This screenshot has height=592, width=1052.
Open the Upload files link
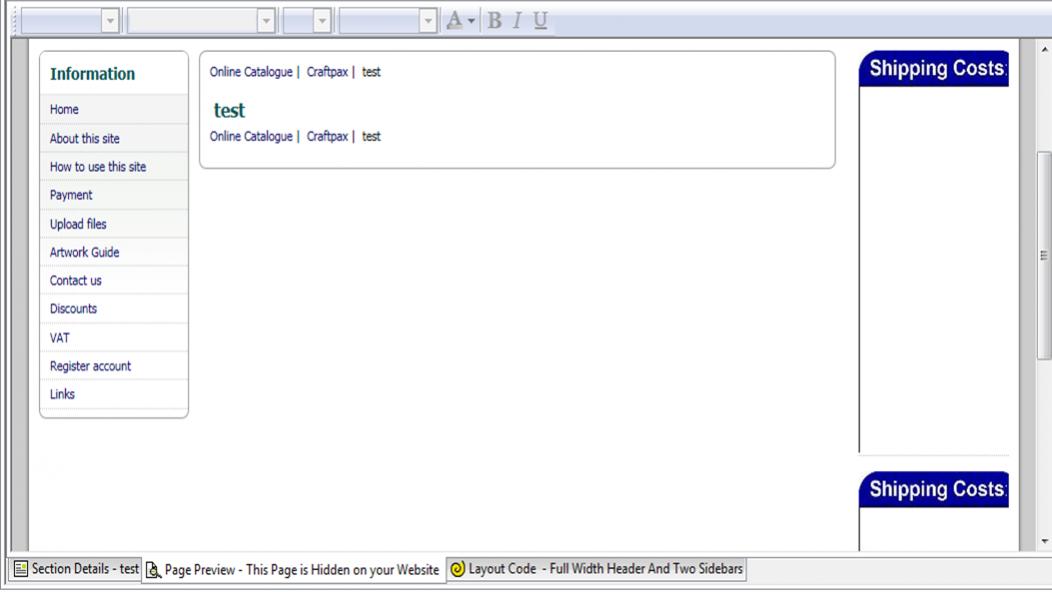[78, 224]
